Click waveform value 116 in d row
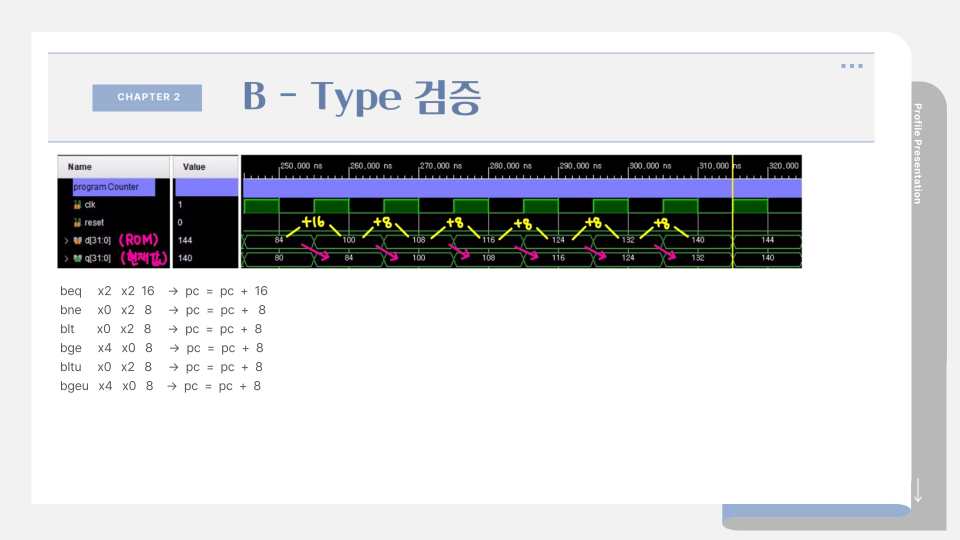 click(x=488, y=240)
